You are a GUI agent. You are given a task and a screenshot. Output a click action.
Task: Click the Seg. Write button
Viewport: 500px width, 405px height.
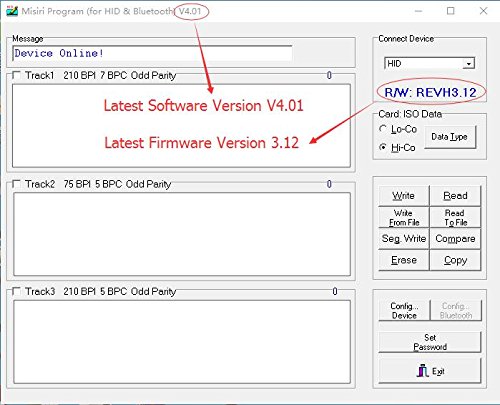pos(404,239)
